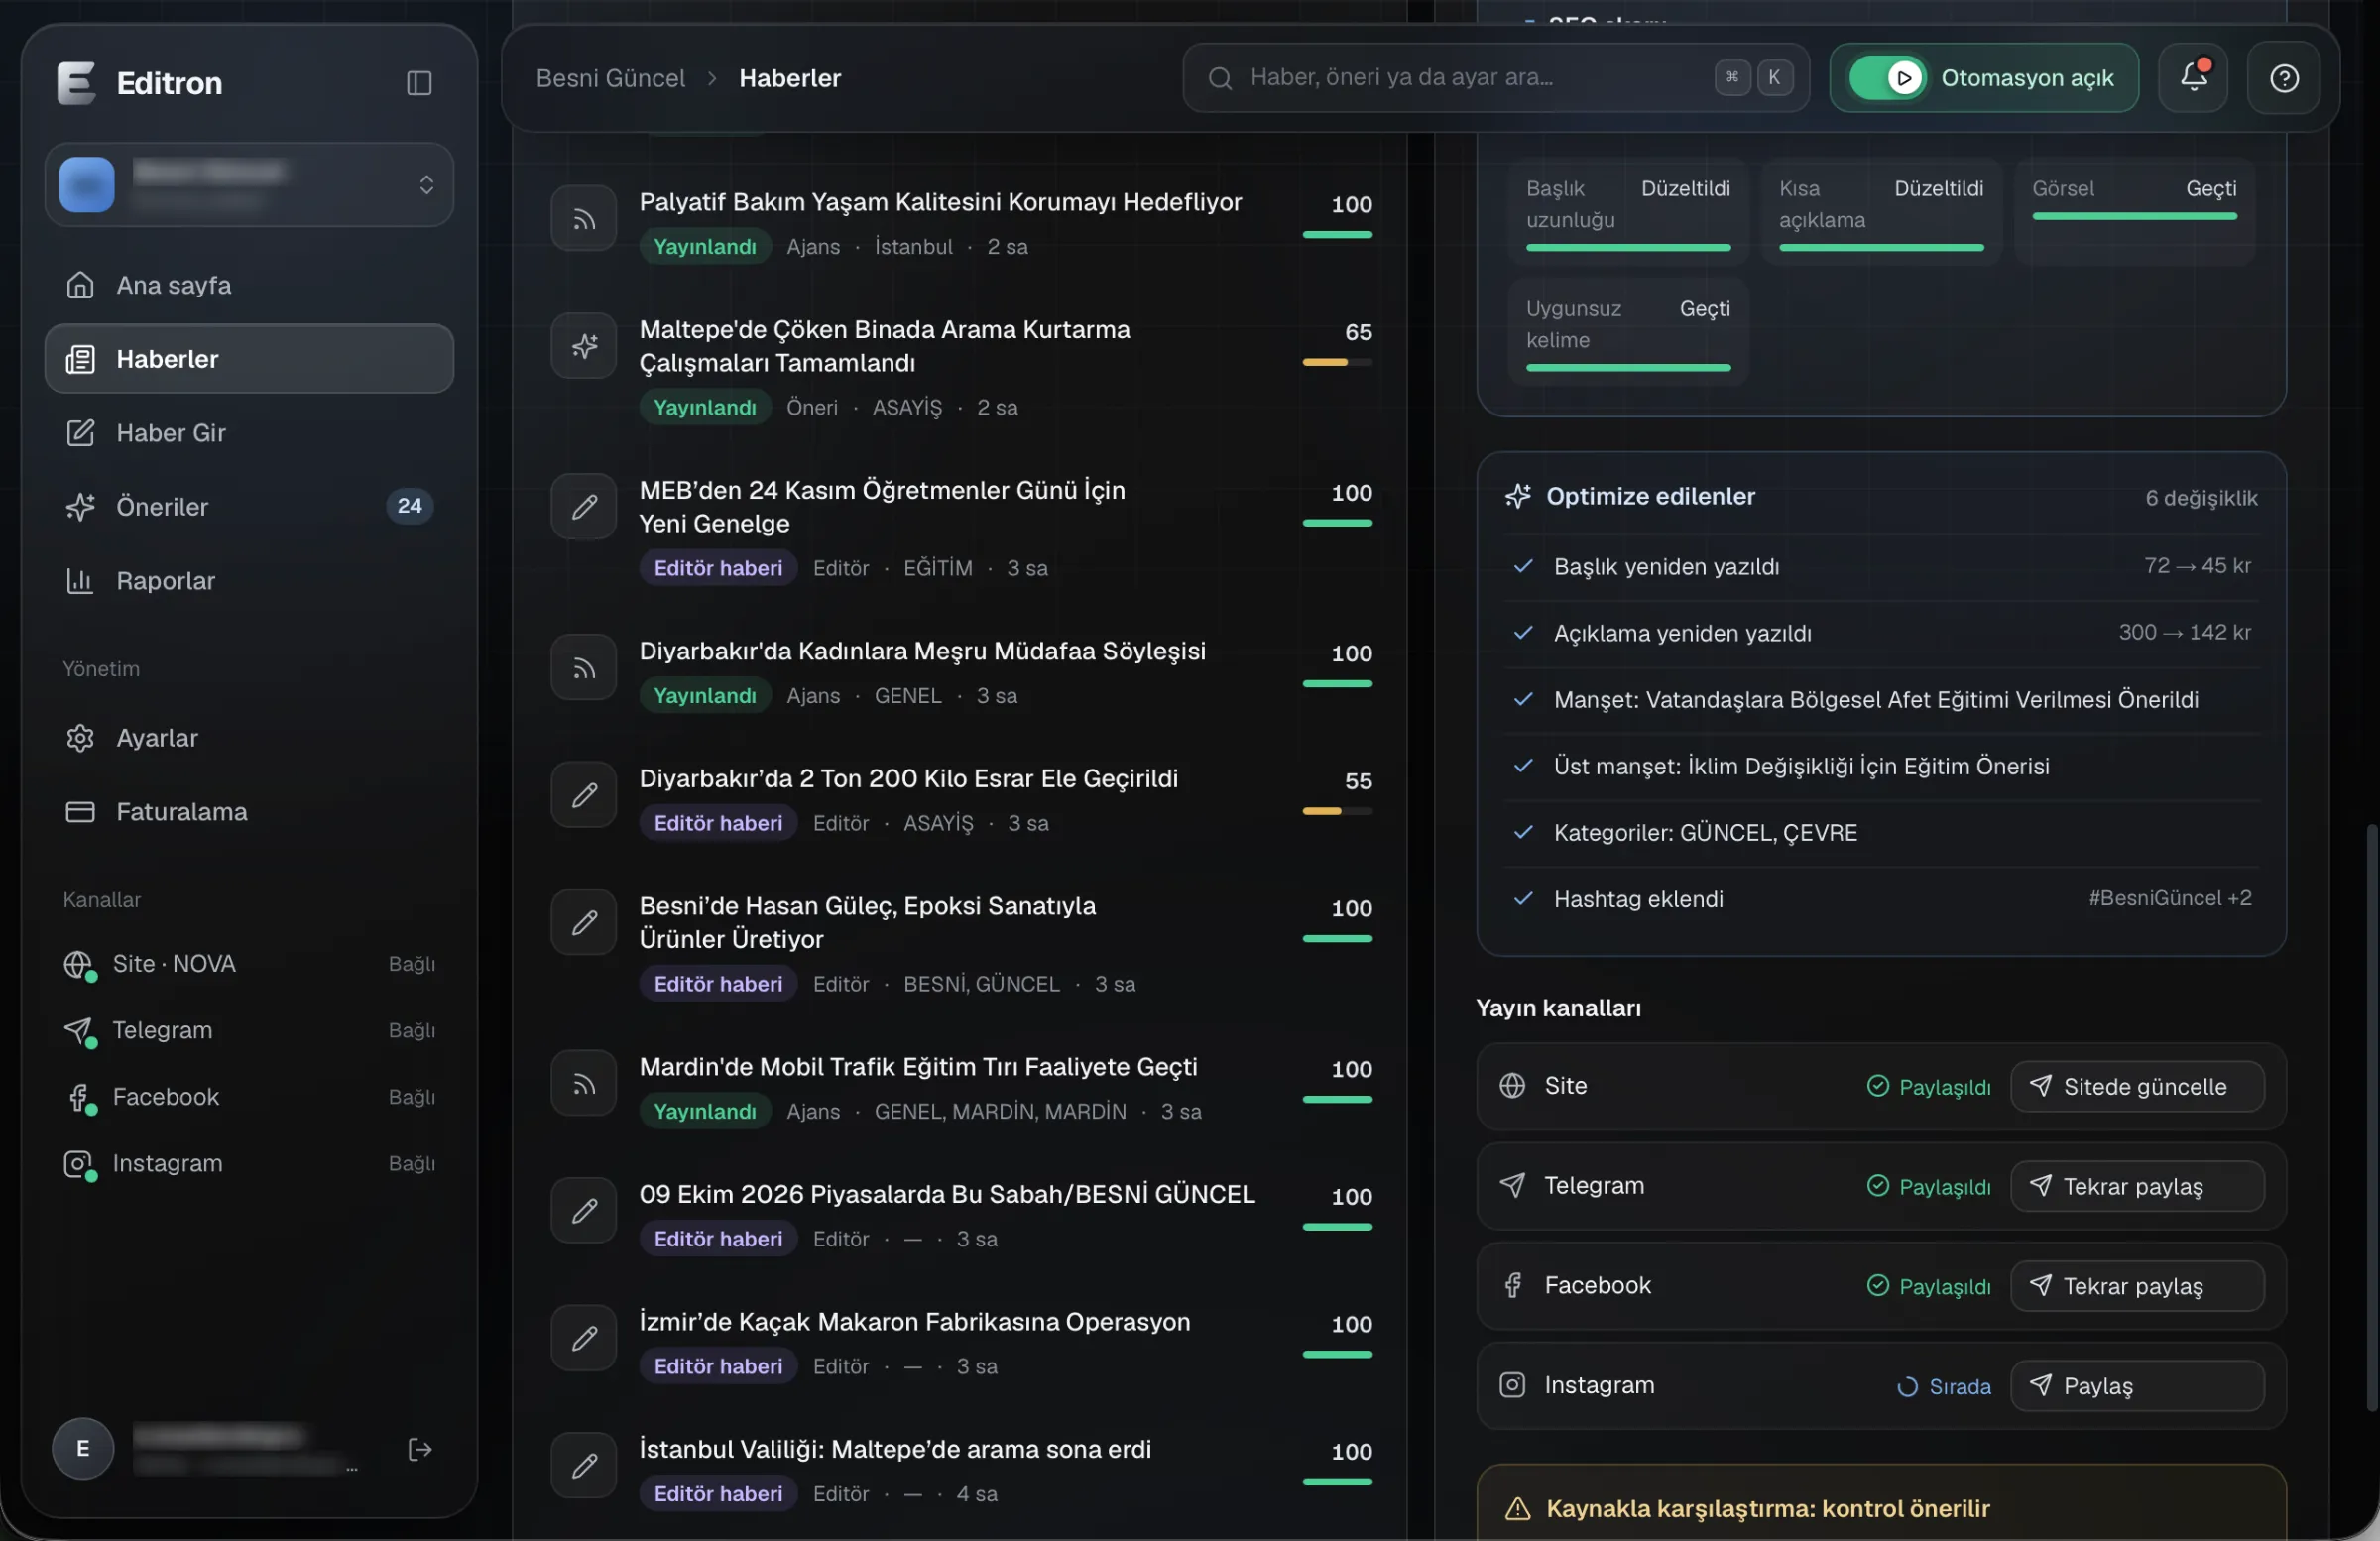Click the Instagram icon in Yayın kanalları
2380x1541 pixels.
1512,1385
